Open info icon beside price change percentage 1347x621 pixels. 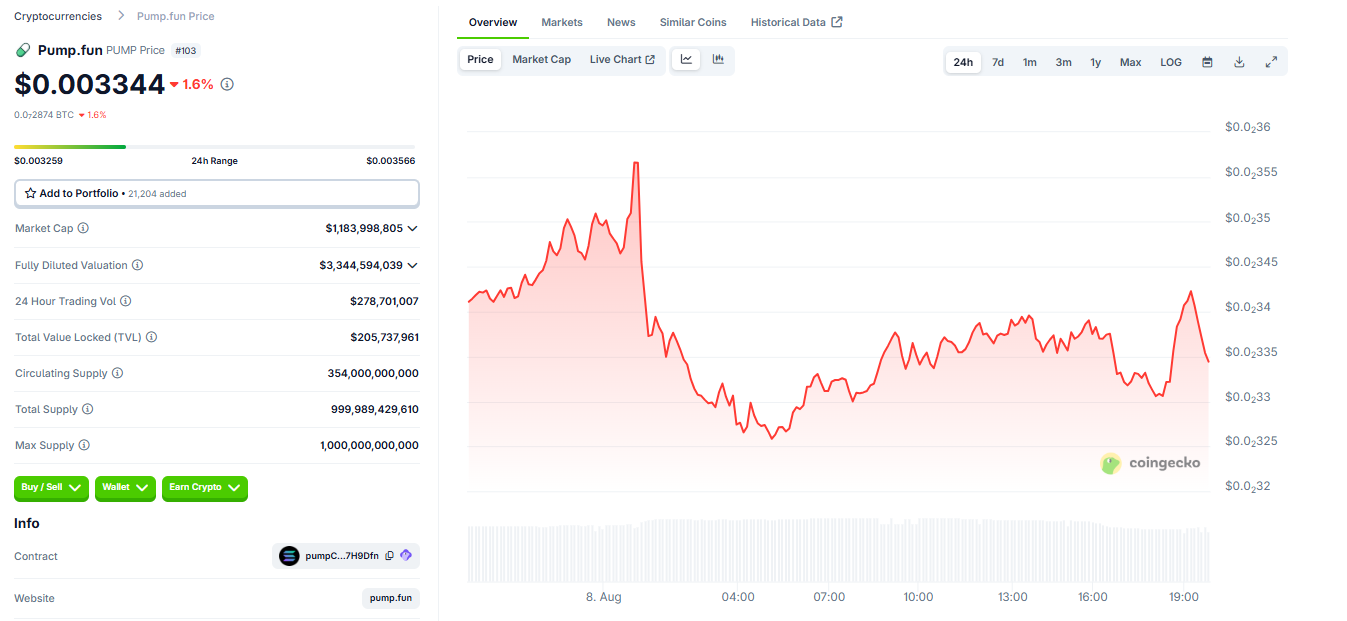tap(227, 84)
